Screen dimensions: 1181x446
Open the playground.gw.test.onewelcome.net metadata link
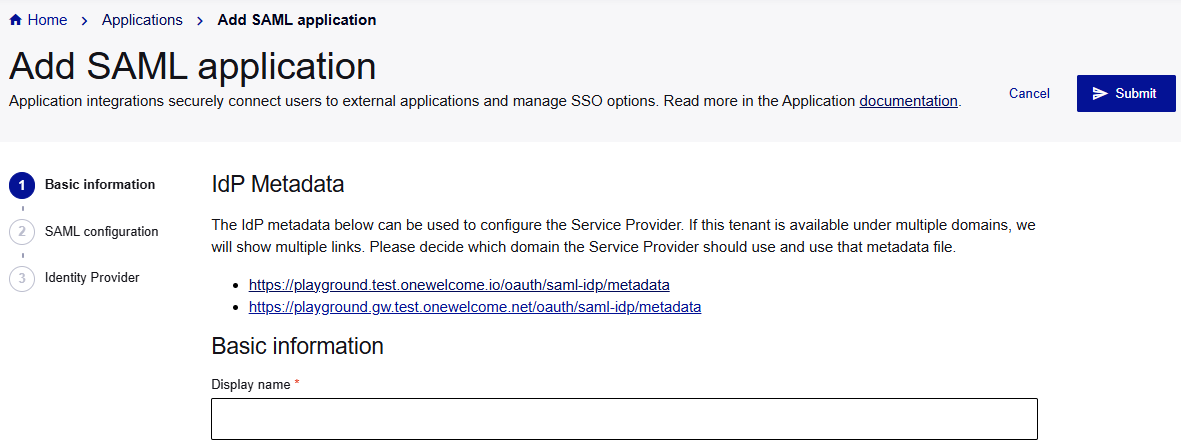pos(475,307)
